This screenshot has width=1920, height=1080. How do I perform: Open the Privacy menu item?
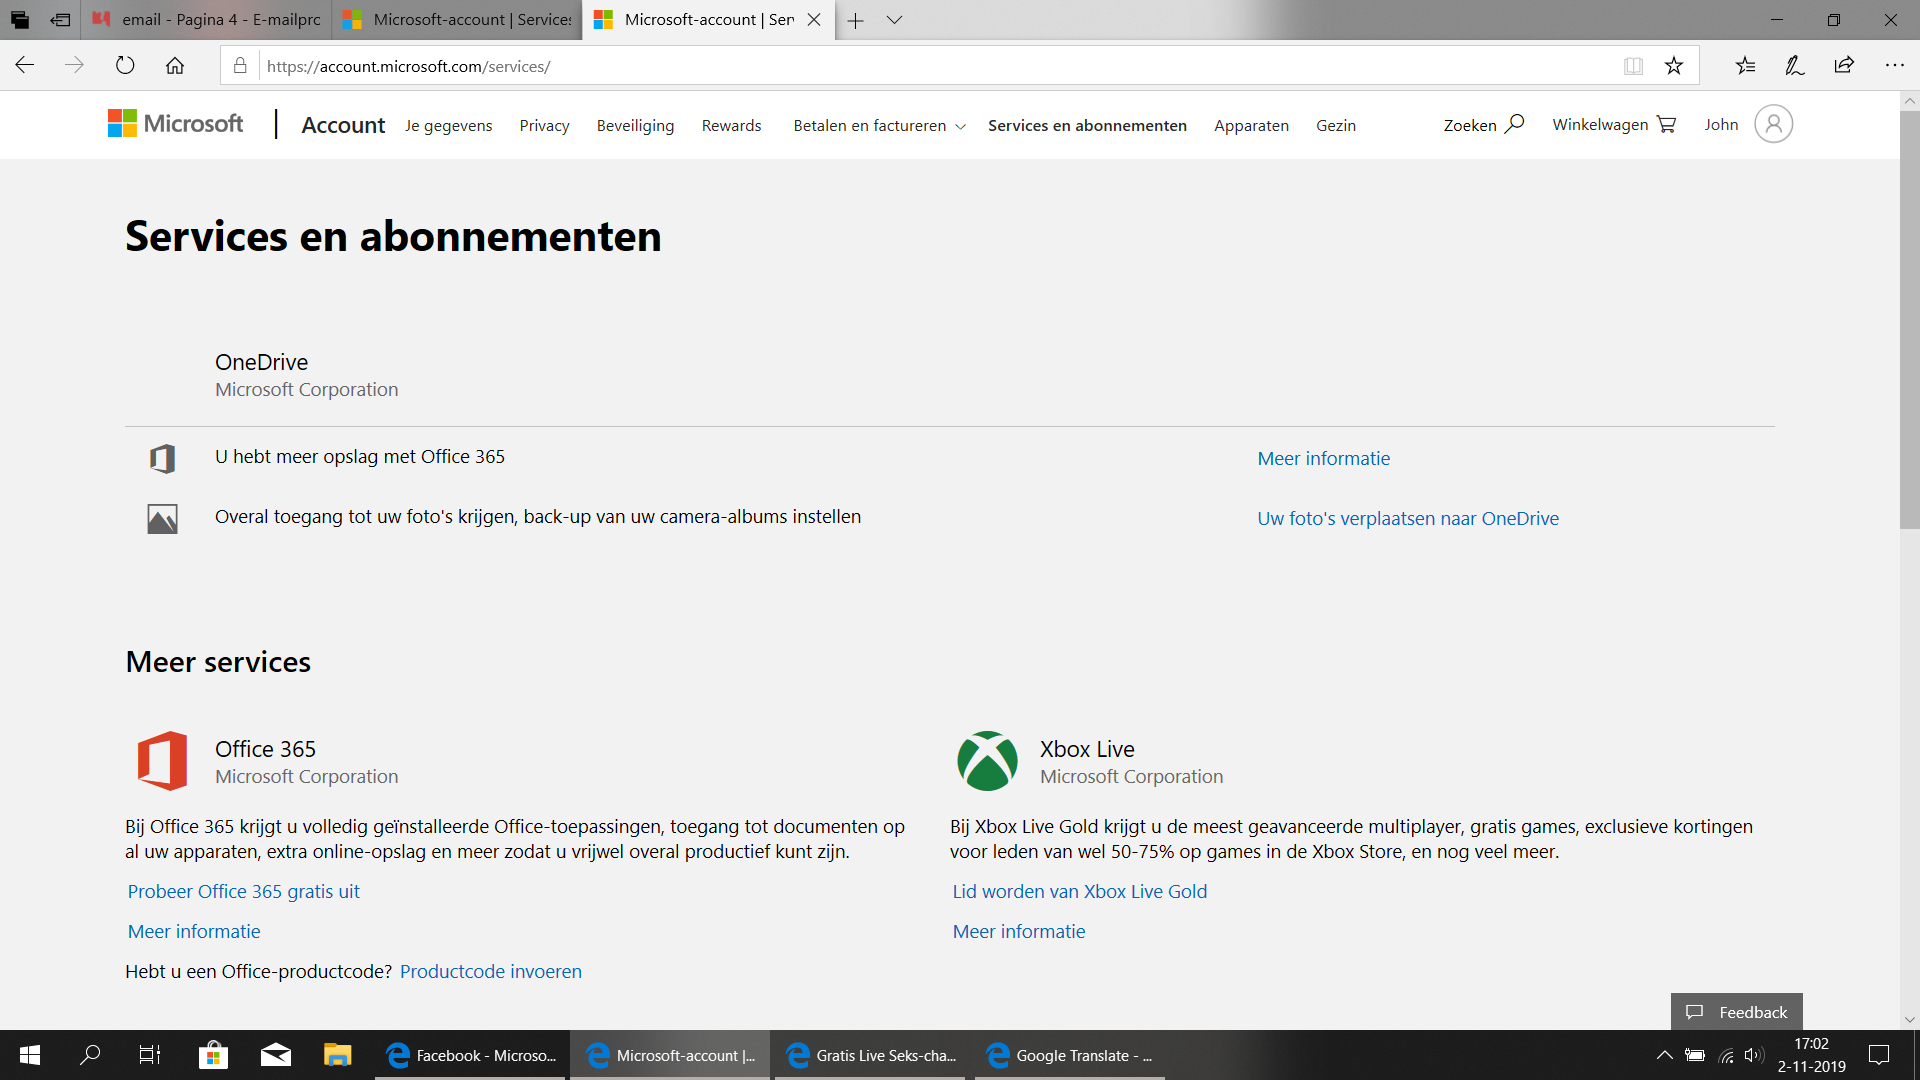coord(544,126)
